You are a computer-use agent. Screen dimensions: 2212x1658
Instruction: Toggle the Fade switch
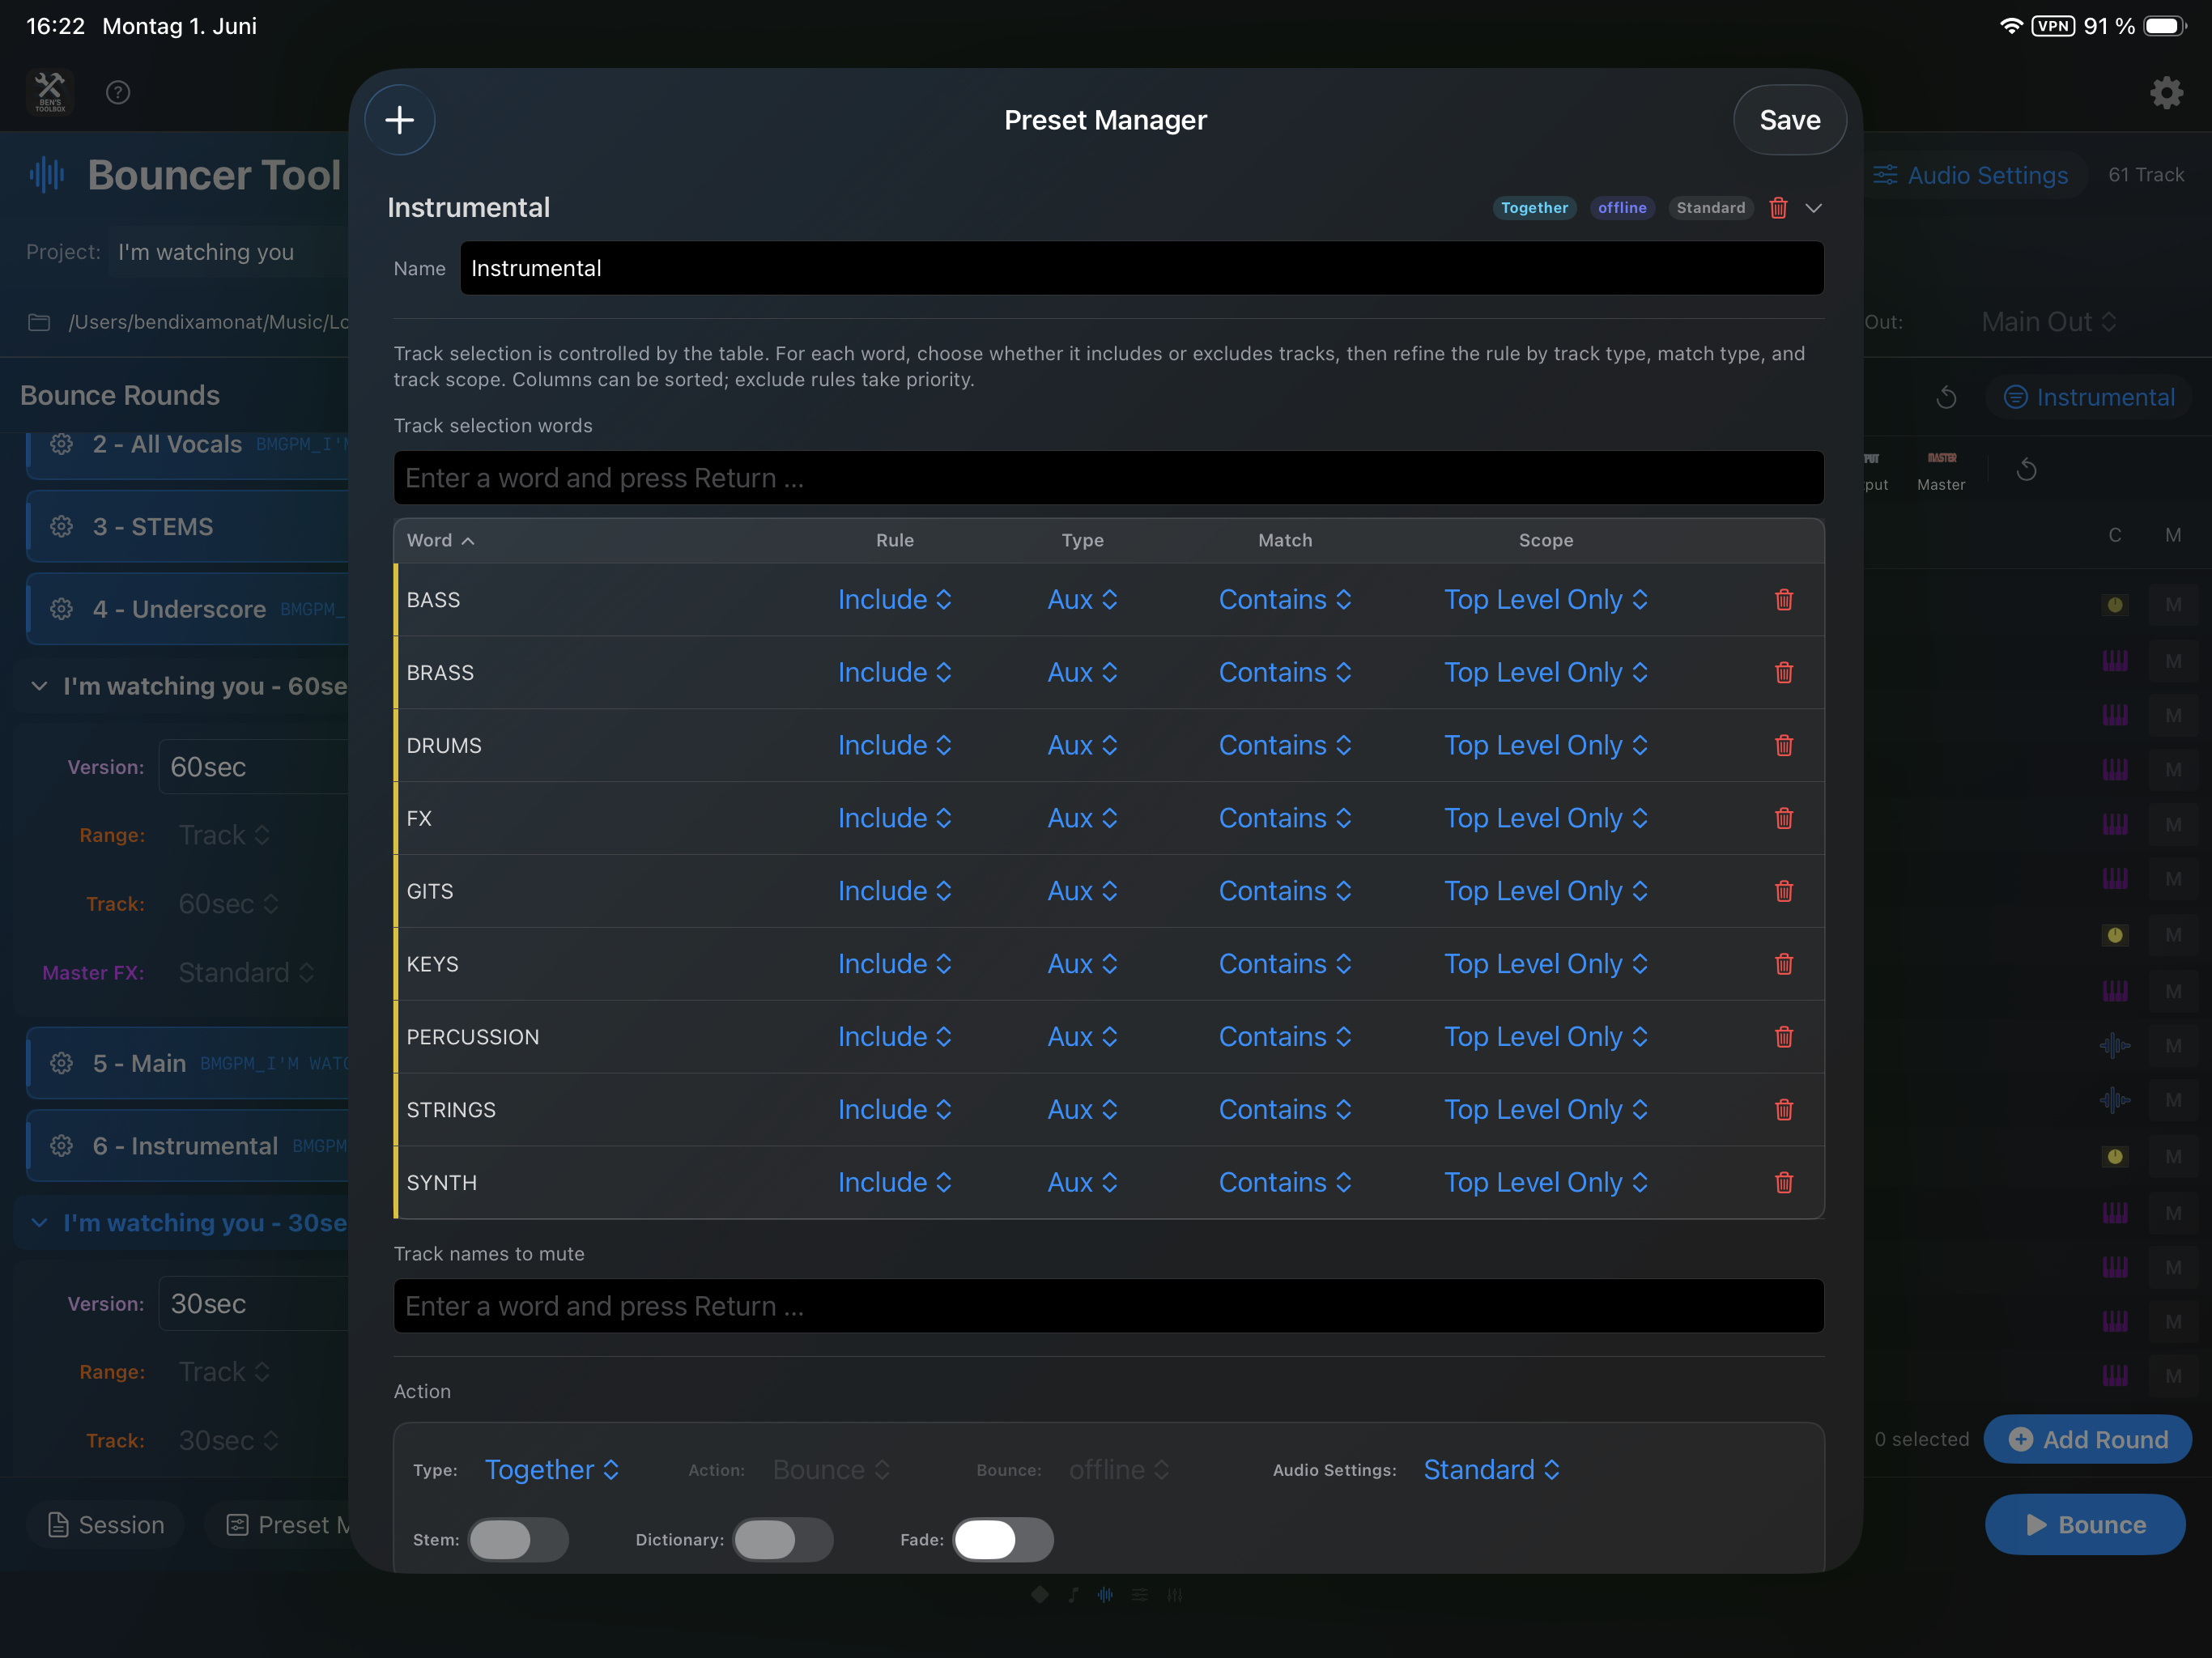click(x=1003, y=1540)
